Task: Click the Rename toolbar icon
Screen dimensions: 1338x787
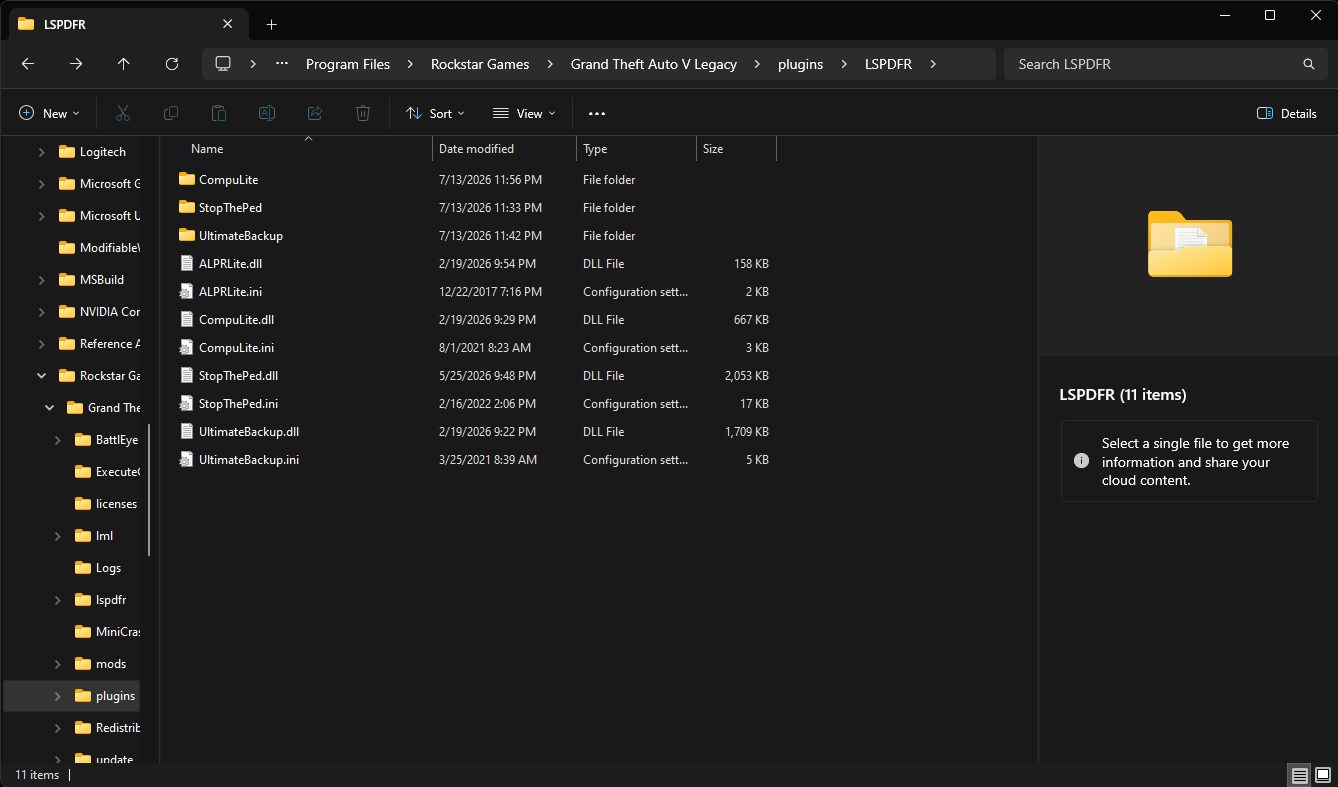Action: 267,113
